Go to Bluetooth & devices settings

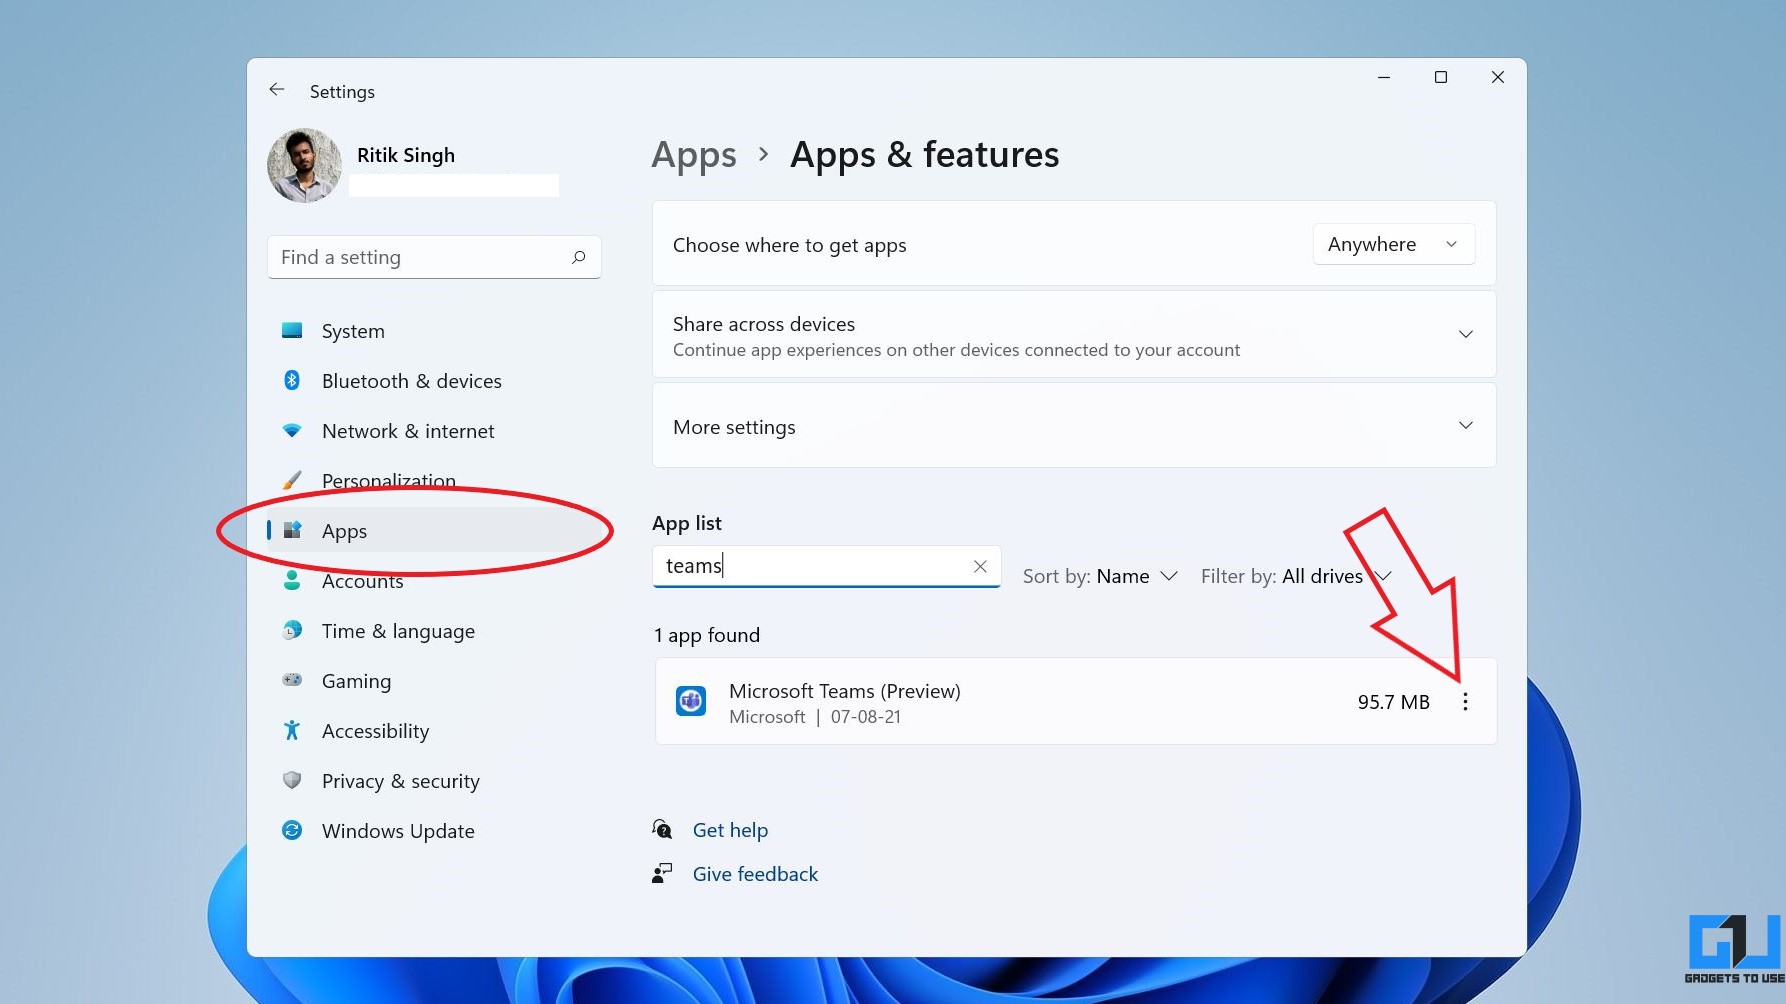tap(434, 381)
